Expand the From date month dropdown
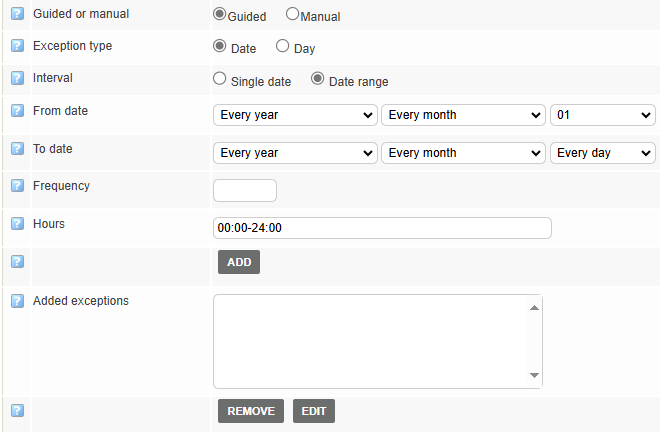This screenshot has height=432, width=660. click(x=463, y=115)
